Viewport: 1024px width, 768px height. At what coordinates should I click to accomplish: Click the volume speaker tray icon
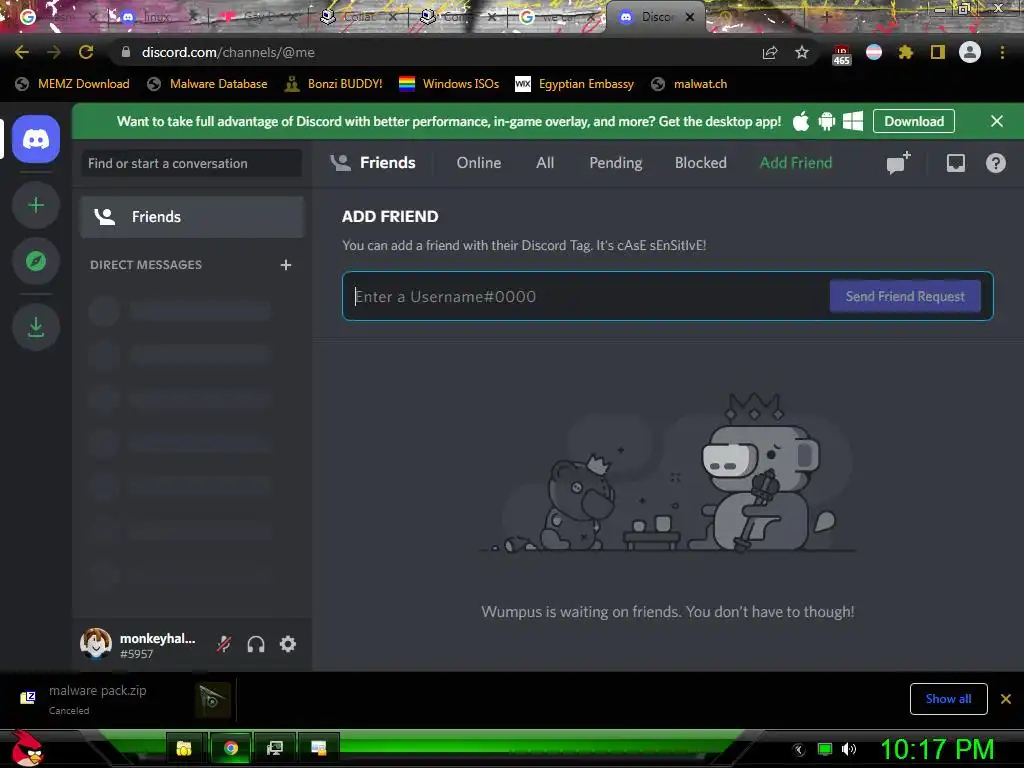pos(848,749)
